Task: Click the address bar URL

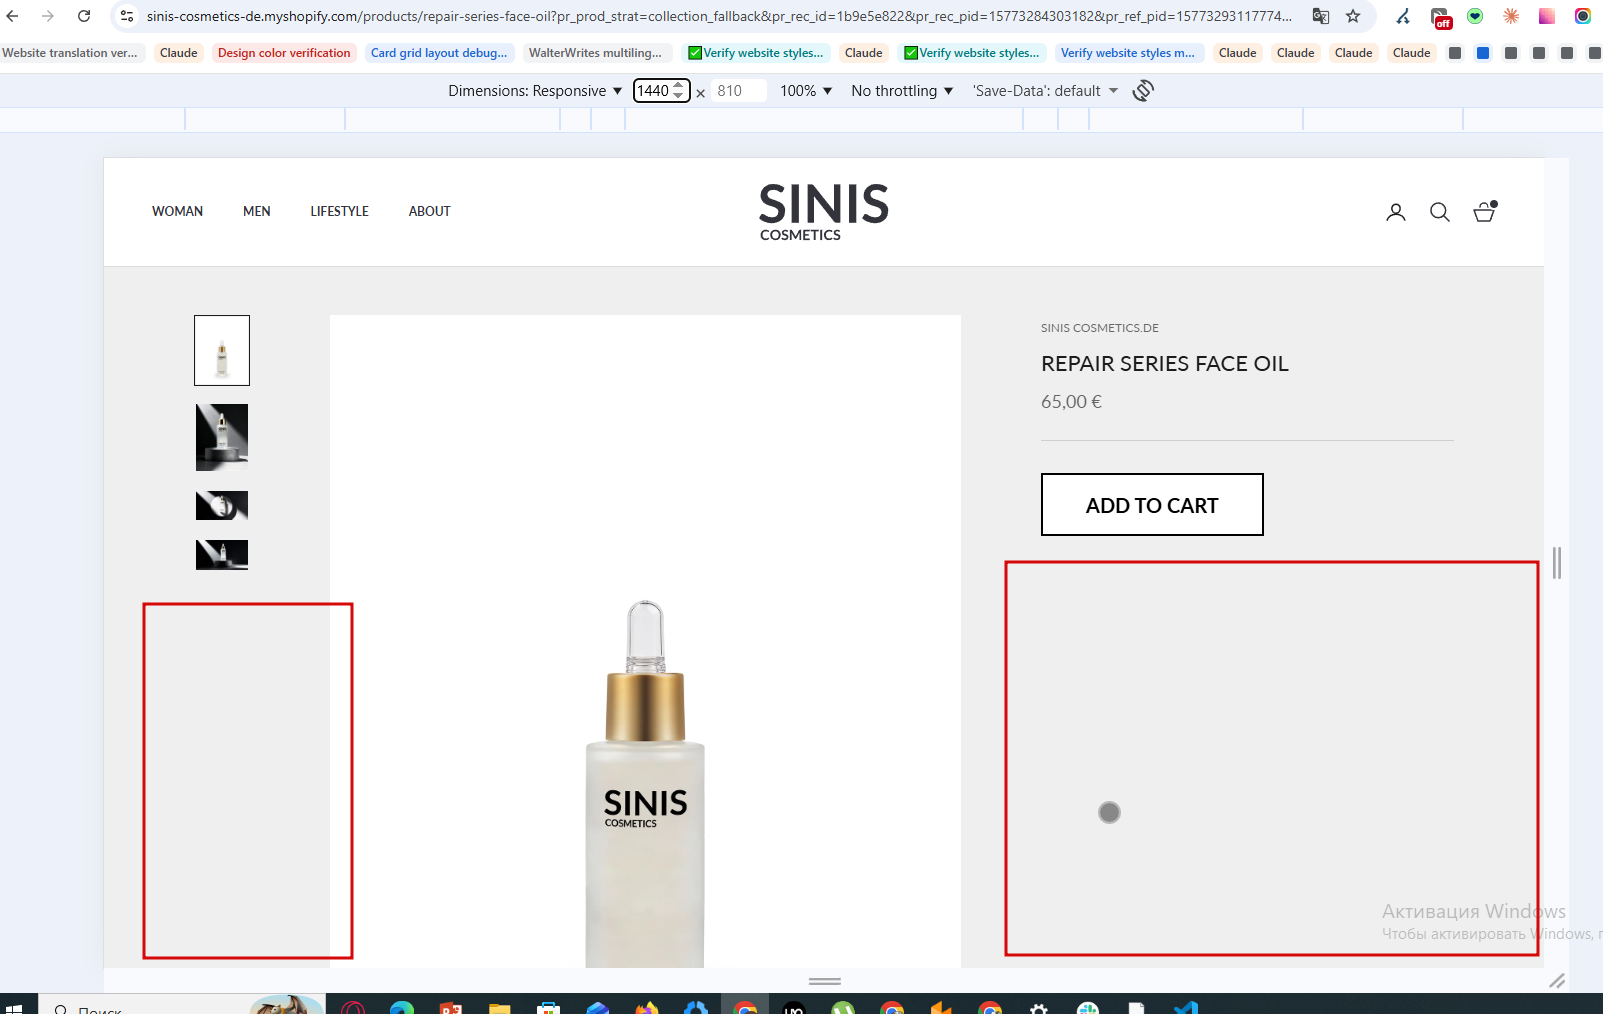Action: pyautogui.click(x=719, y=16)
